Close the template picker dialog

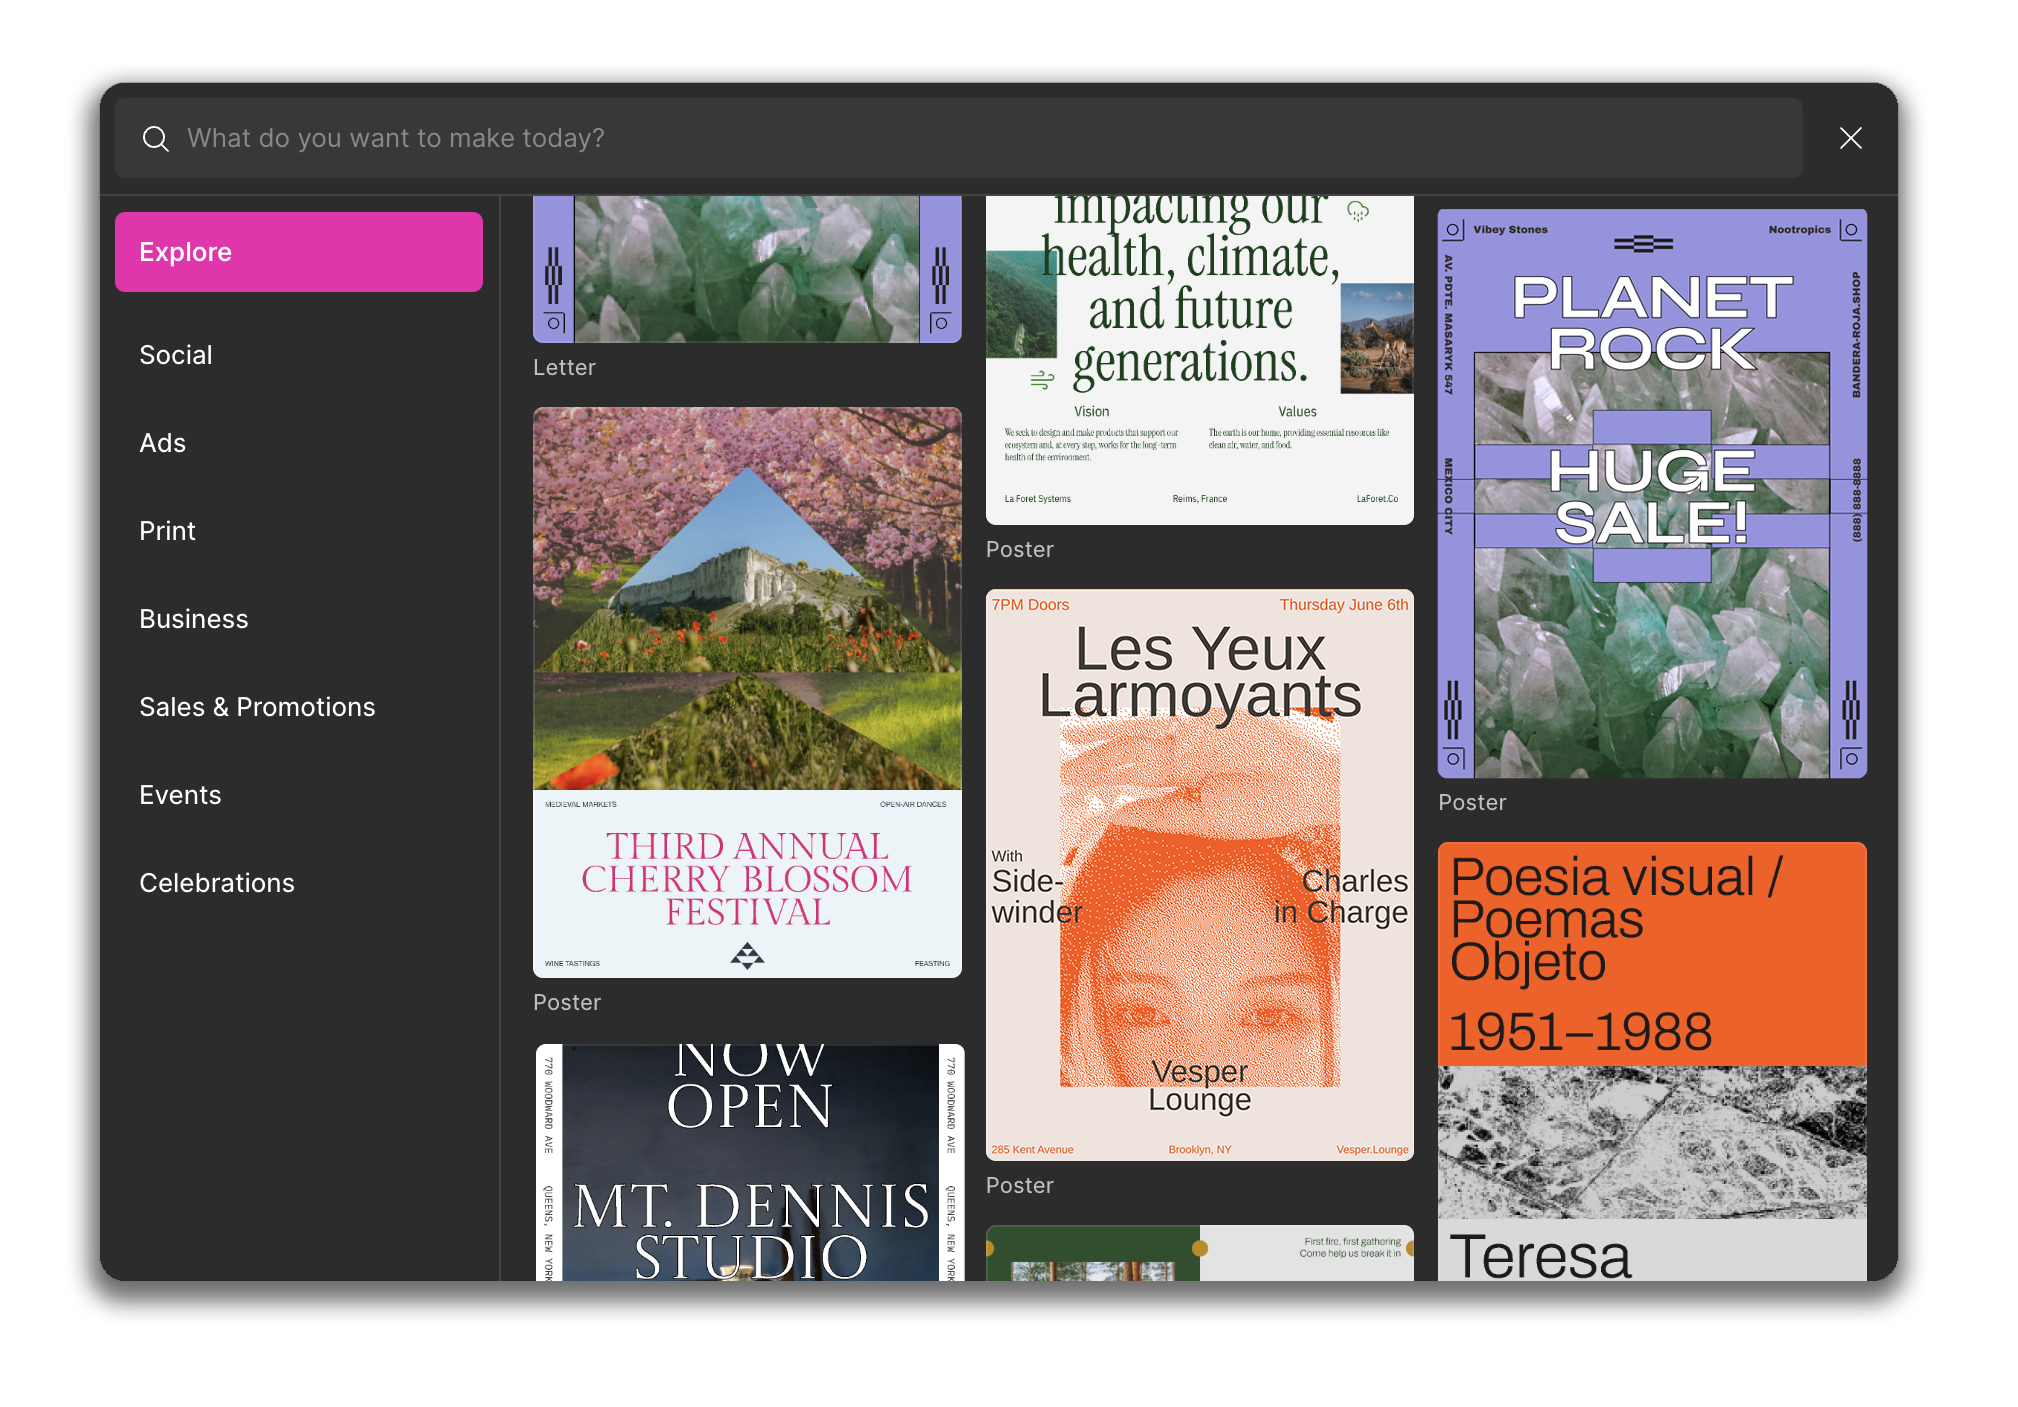click(1850, 138)
